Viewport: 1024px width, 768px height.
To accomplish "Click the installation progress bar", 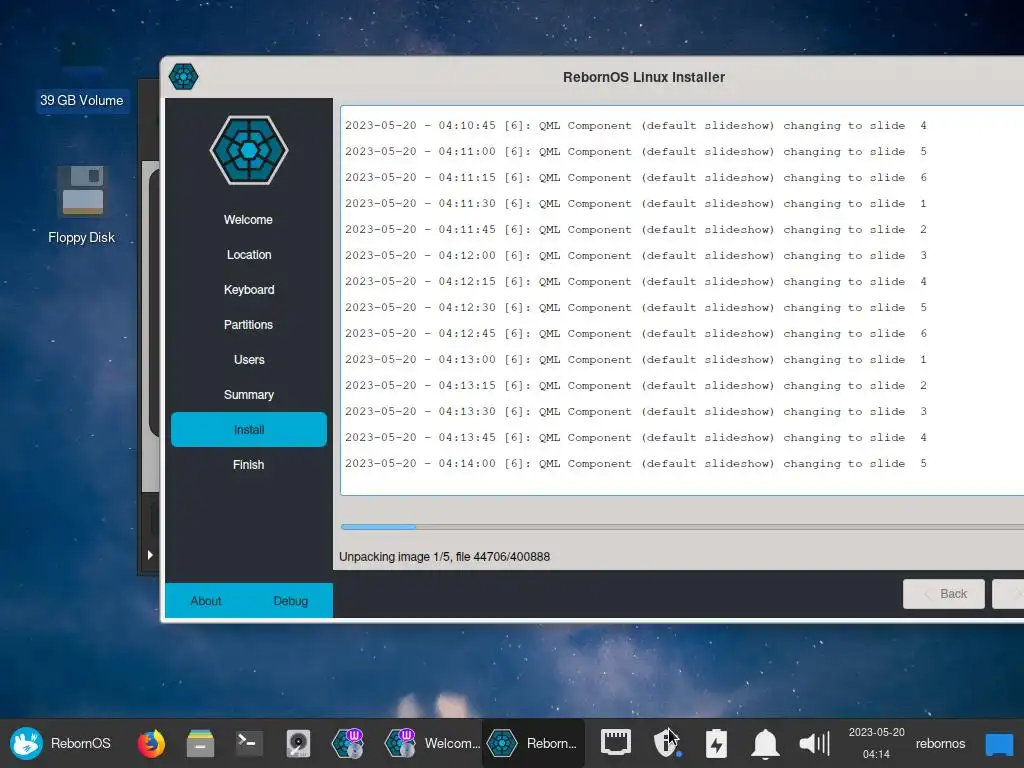I will pos(682,526).
